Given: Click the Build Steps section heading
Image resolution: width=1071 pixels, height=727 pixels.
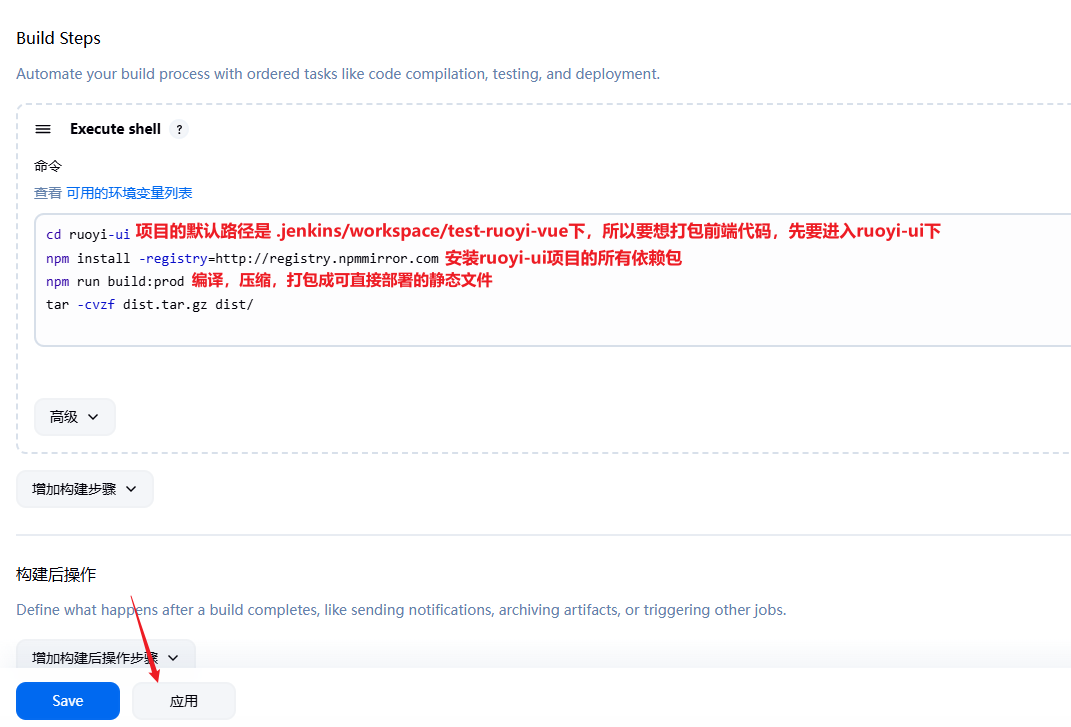Looking at the screenshot, I should [x=59, y=38].
